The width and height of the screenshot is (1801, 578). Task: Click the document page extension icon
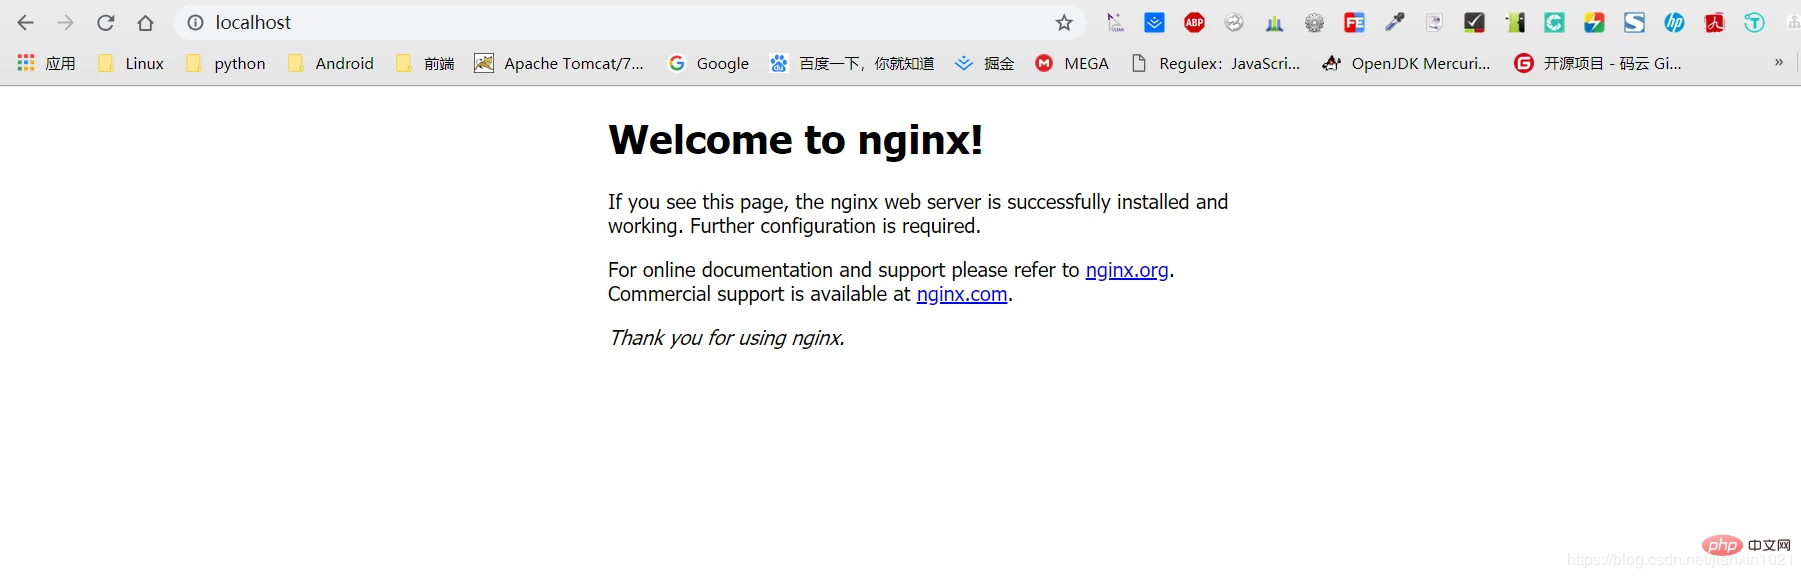pyautogui.click(x=1435, y=23)
